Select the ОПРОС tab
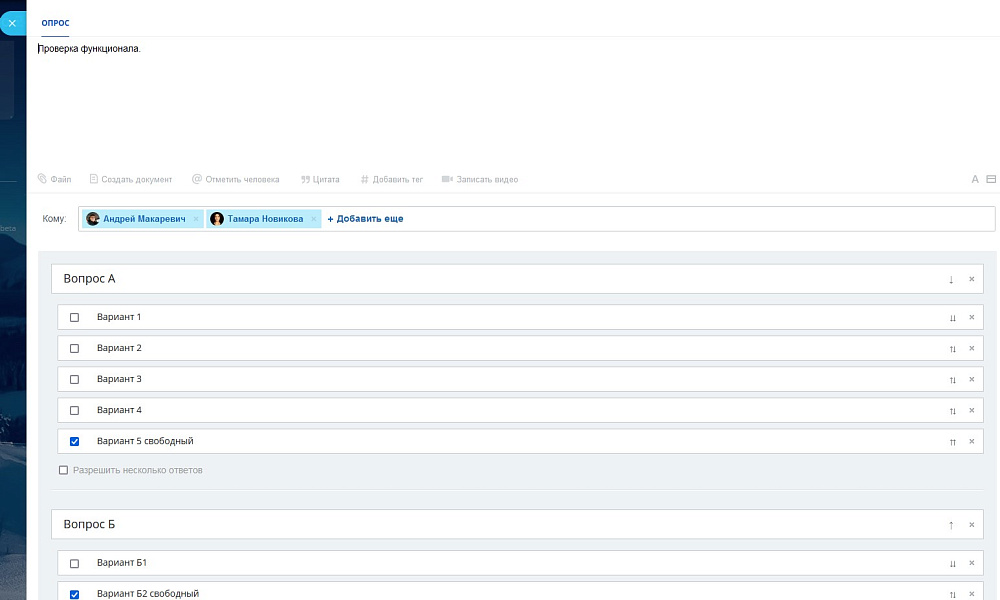This screenshot has width=1000, height=600. [55, 23]
